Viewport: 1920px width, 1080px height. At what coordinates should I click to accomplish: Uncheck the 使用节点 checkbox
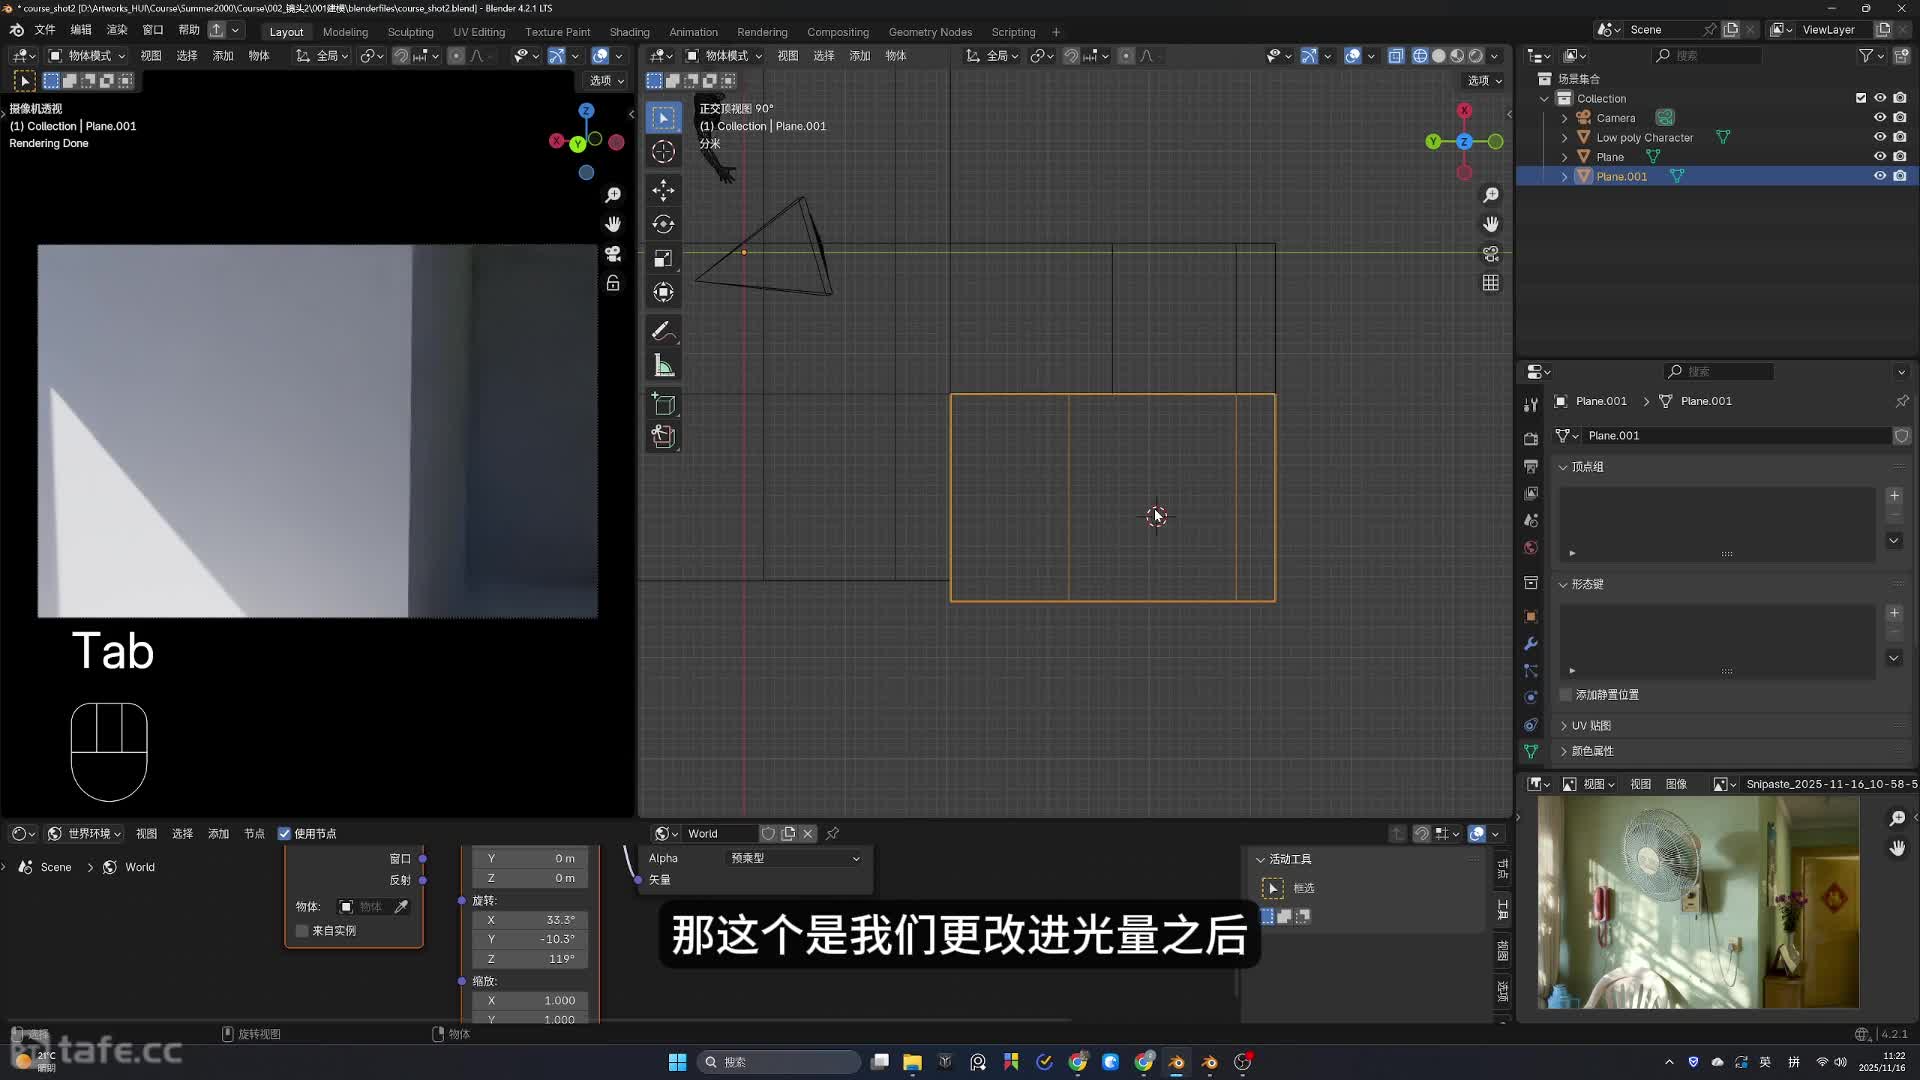click(284, 834)
